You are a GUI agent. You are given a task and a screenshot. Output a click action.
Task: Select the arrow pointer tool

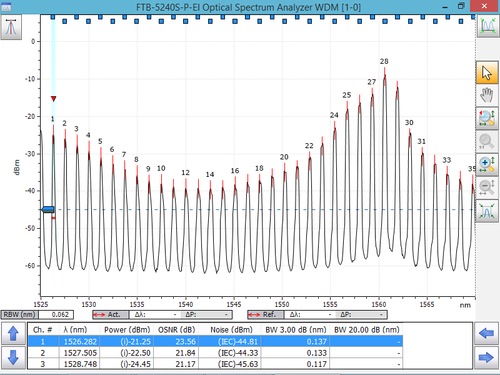(487, 72)
